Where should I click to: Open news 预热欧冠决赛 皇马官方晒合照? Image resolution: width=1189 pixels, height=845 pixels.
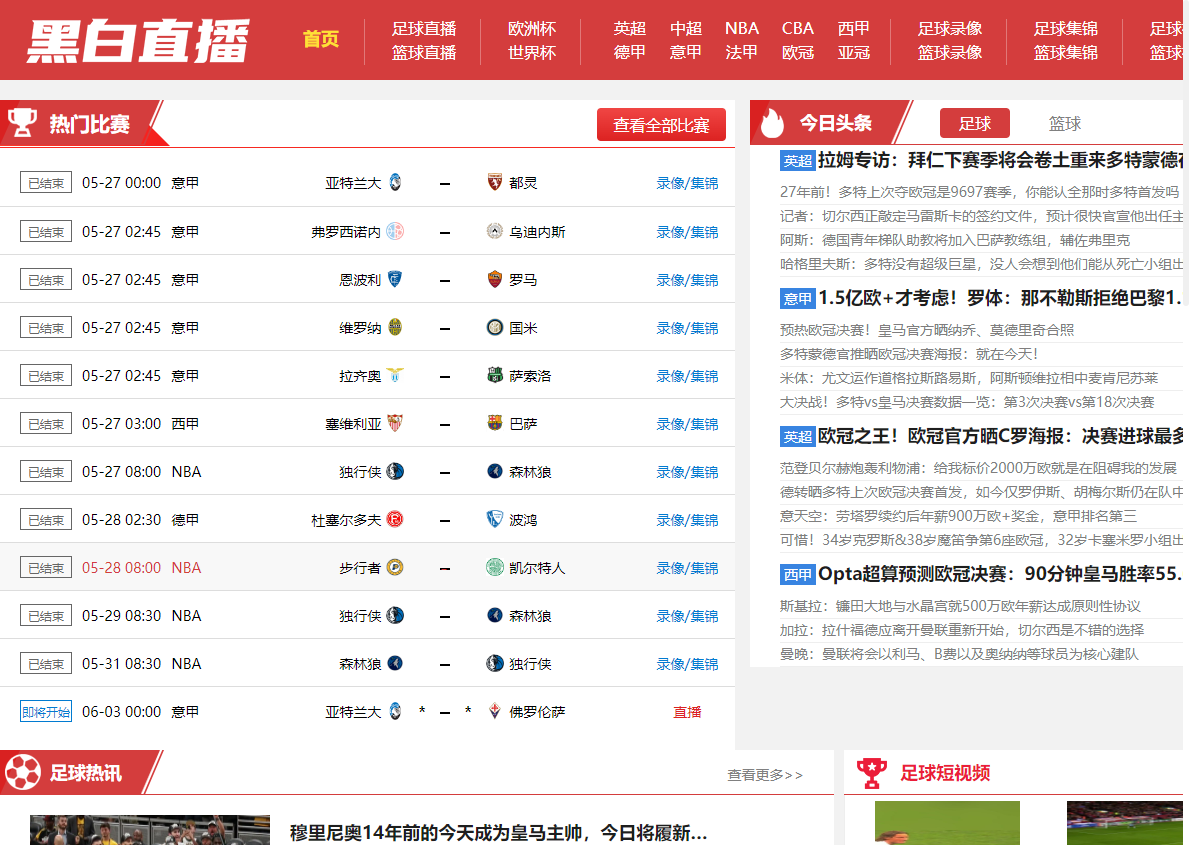(927, 330)
